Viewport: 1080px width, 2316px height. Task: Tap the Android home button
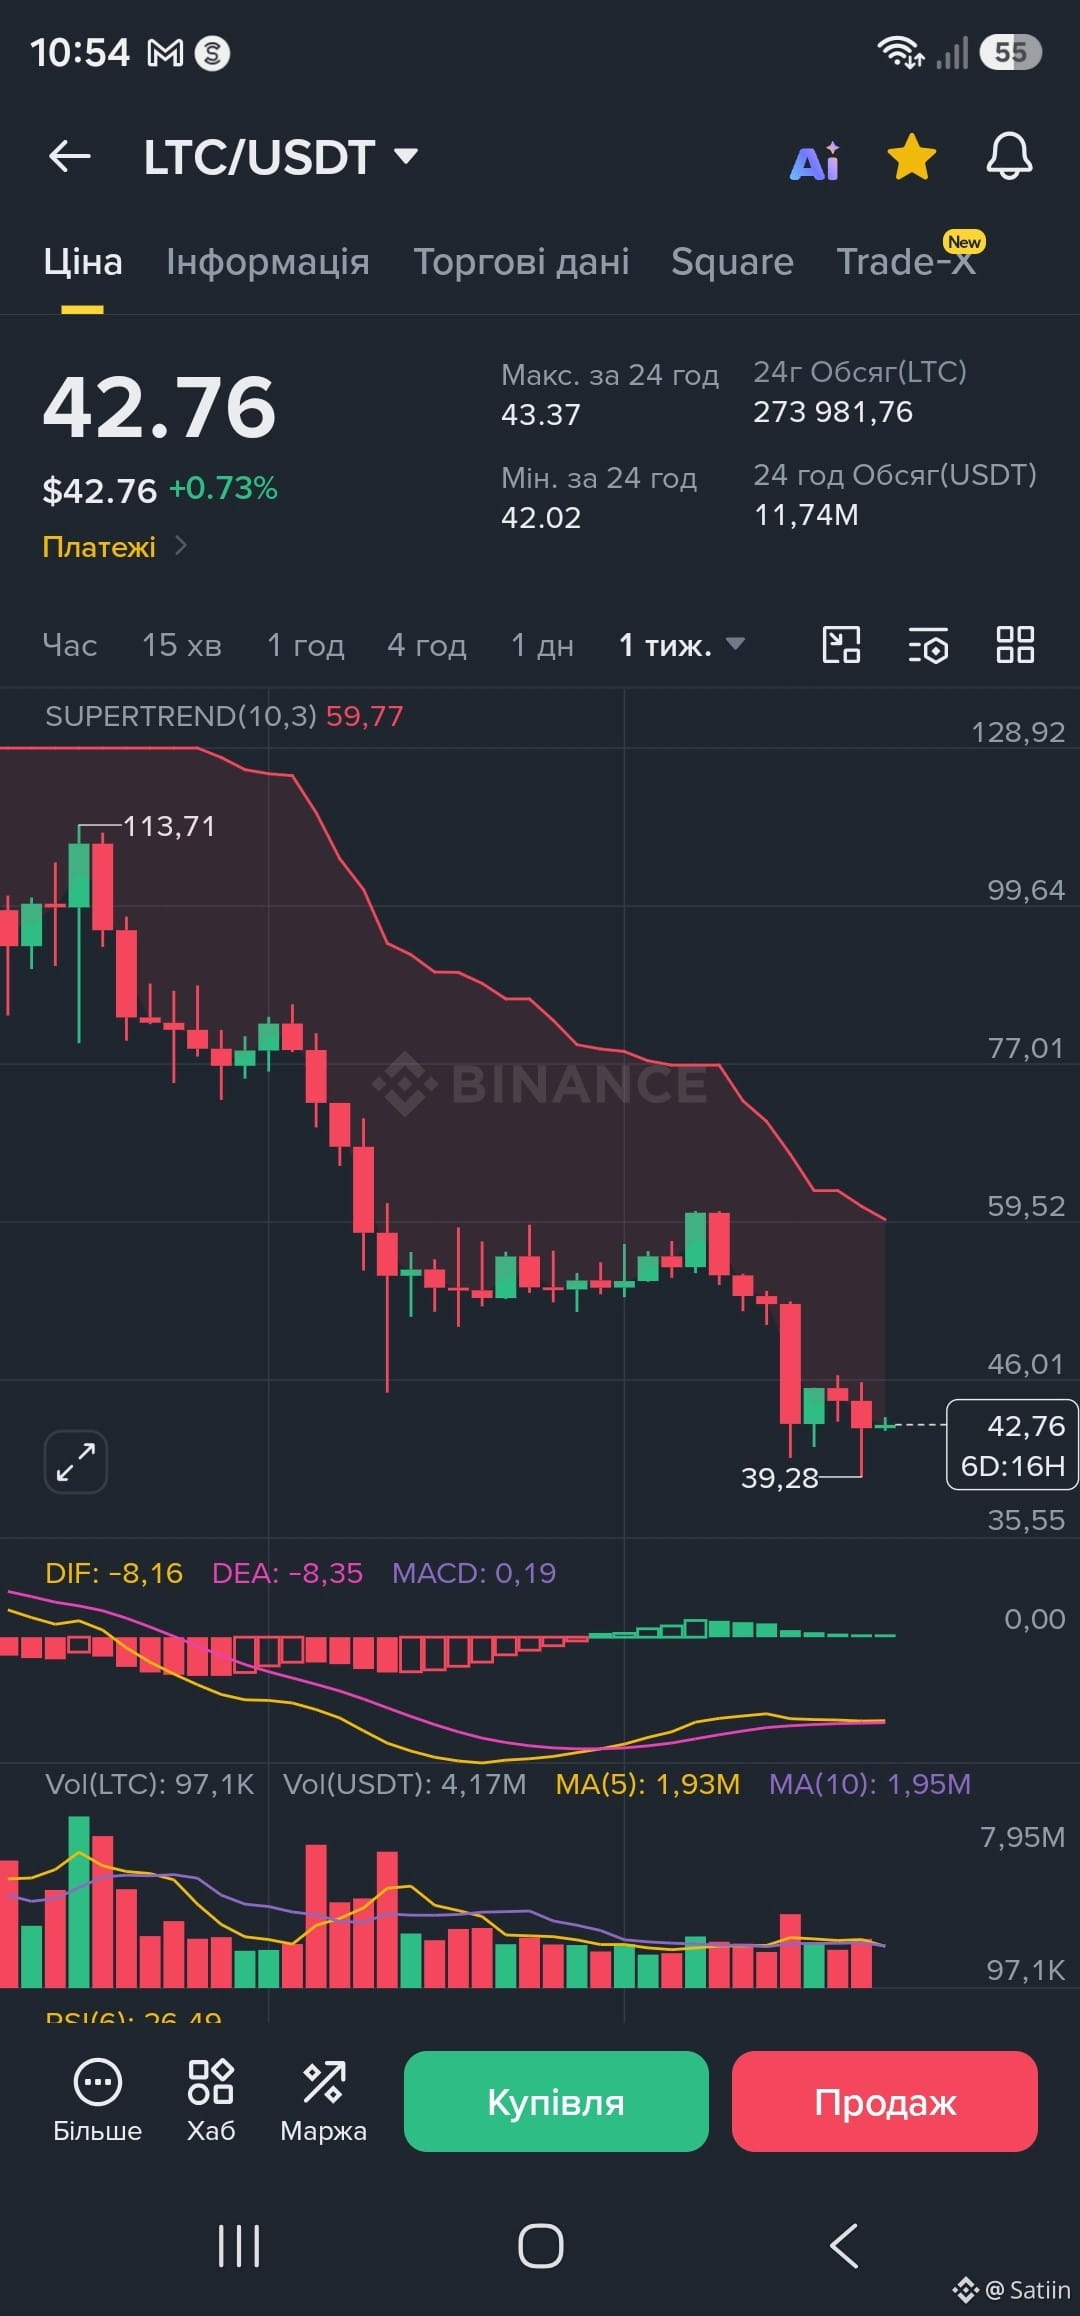(x=541, y=2246)
